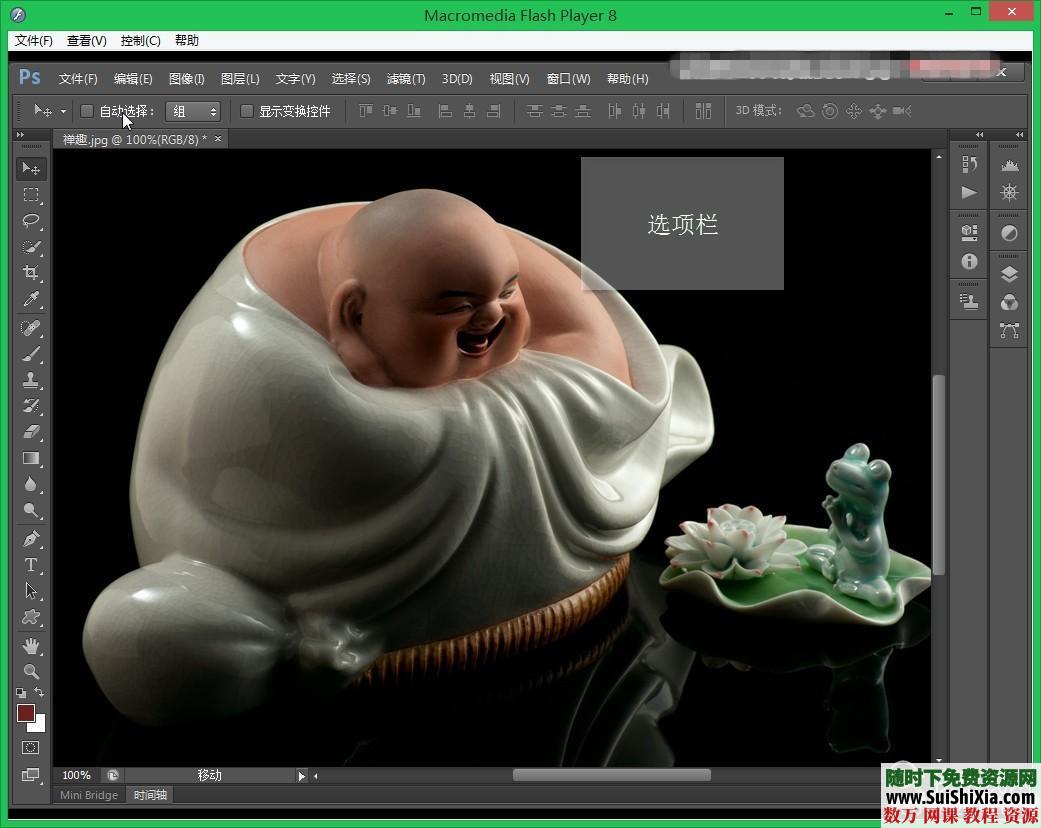This screenshot has height=828, width=1041.
Task: Open Mini Bridge
Action: 88,795
